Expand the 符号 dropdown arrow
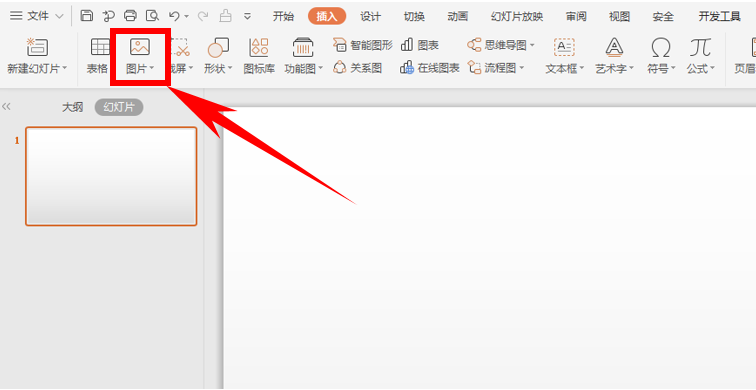The image size is (756, 390). [673, 68]
